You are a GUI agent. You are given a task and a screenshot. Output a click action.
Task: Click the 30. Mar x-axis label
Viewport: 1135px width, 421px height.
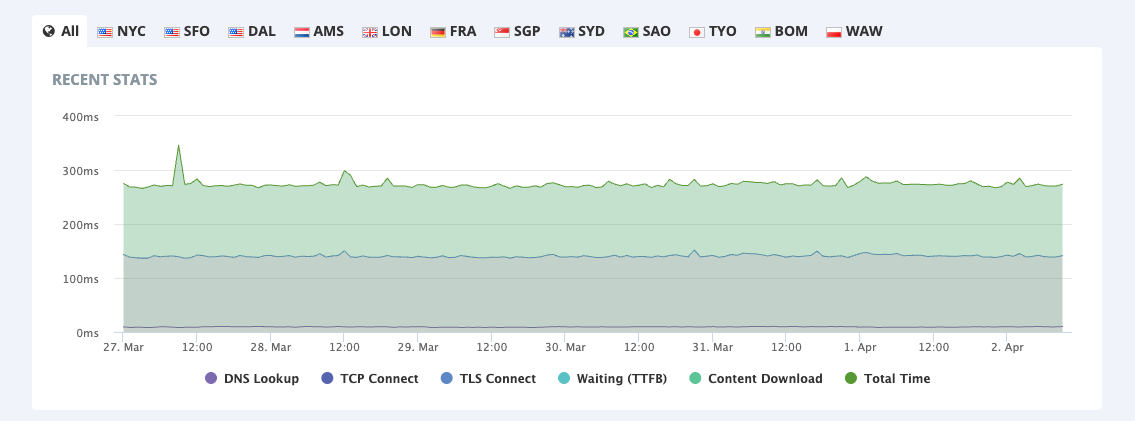tap(565, 347)
